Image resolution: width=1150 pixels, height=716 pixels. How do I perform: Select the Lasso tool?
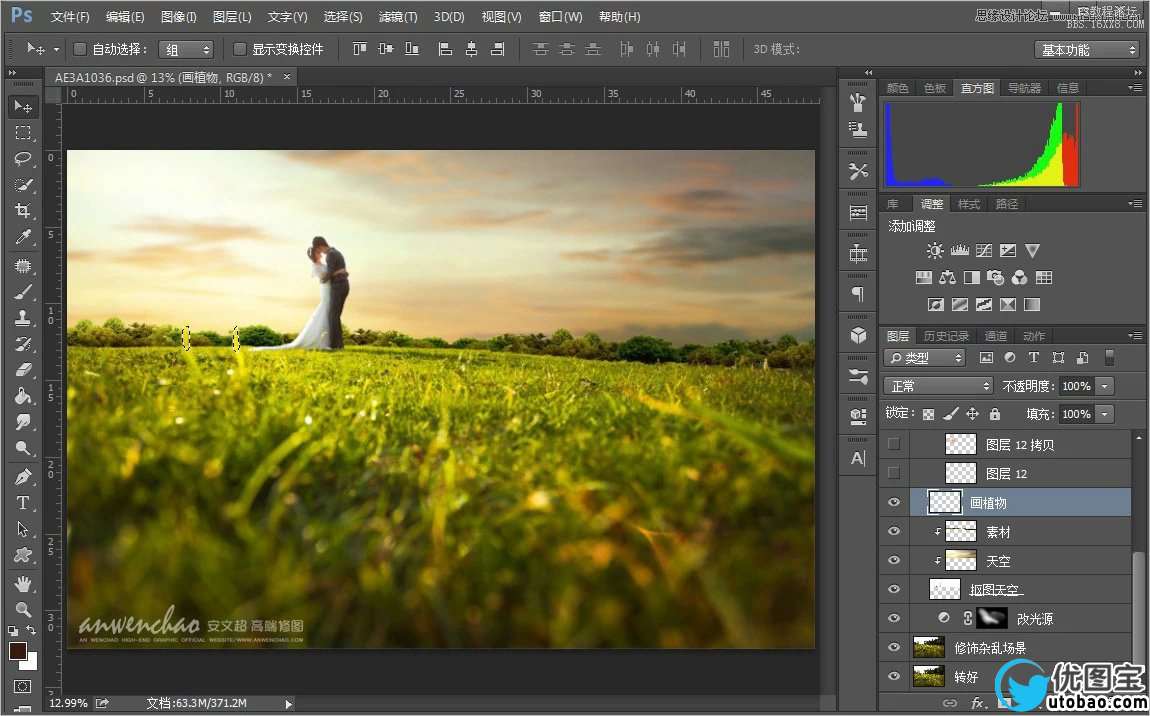22,159
